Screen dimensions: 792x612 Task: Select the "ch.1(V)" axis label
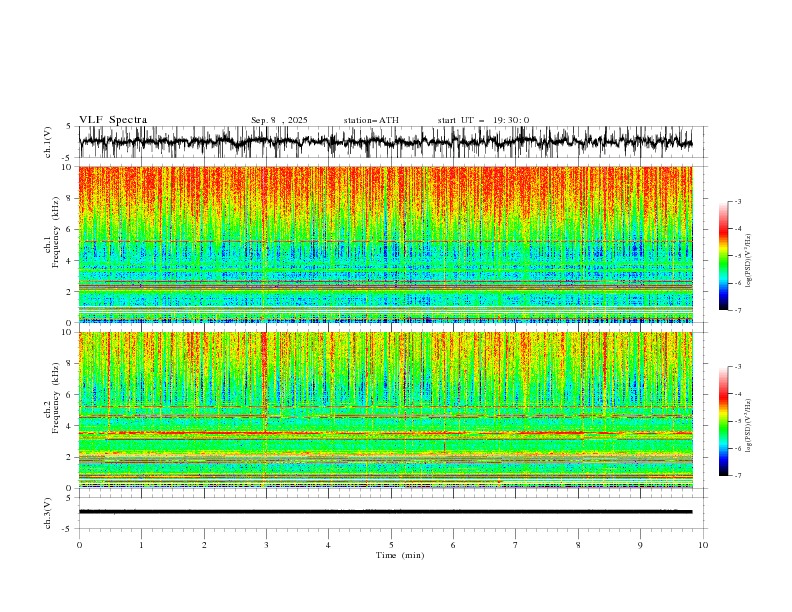click(48, 142)
